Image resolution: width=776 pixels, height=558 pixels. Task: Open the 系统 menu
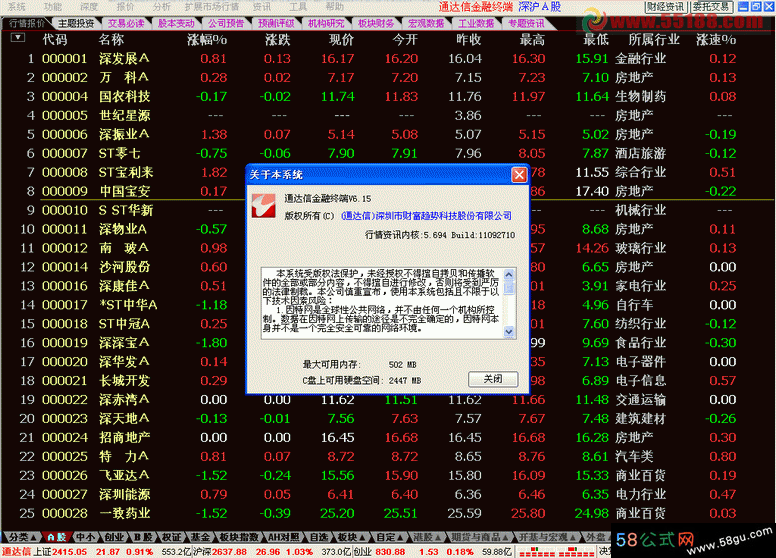[x=17, y=7]
